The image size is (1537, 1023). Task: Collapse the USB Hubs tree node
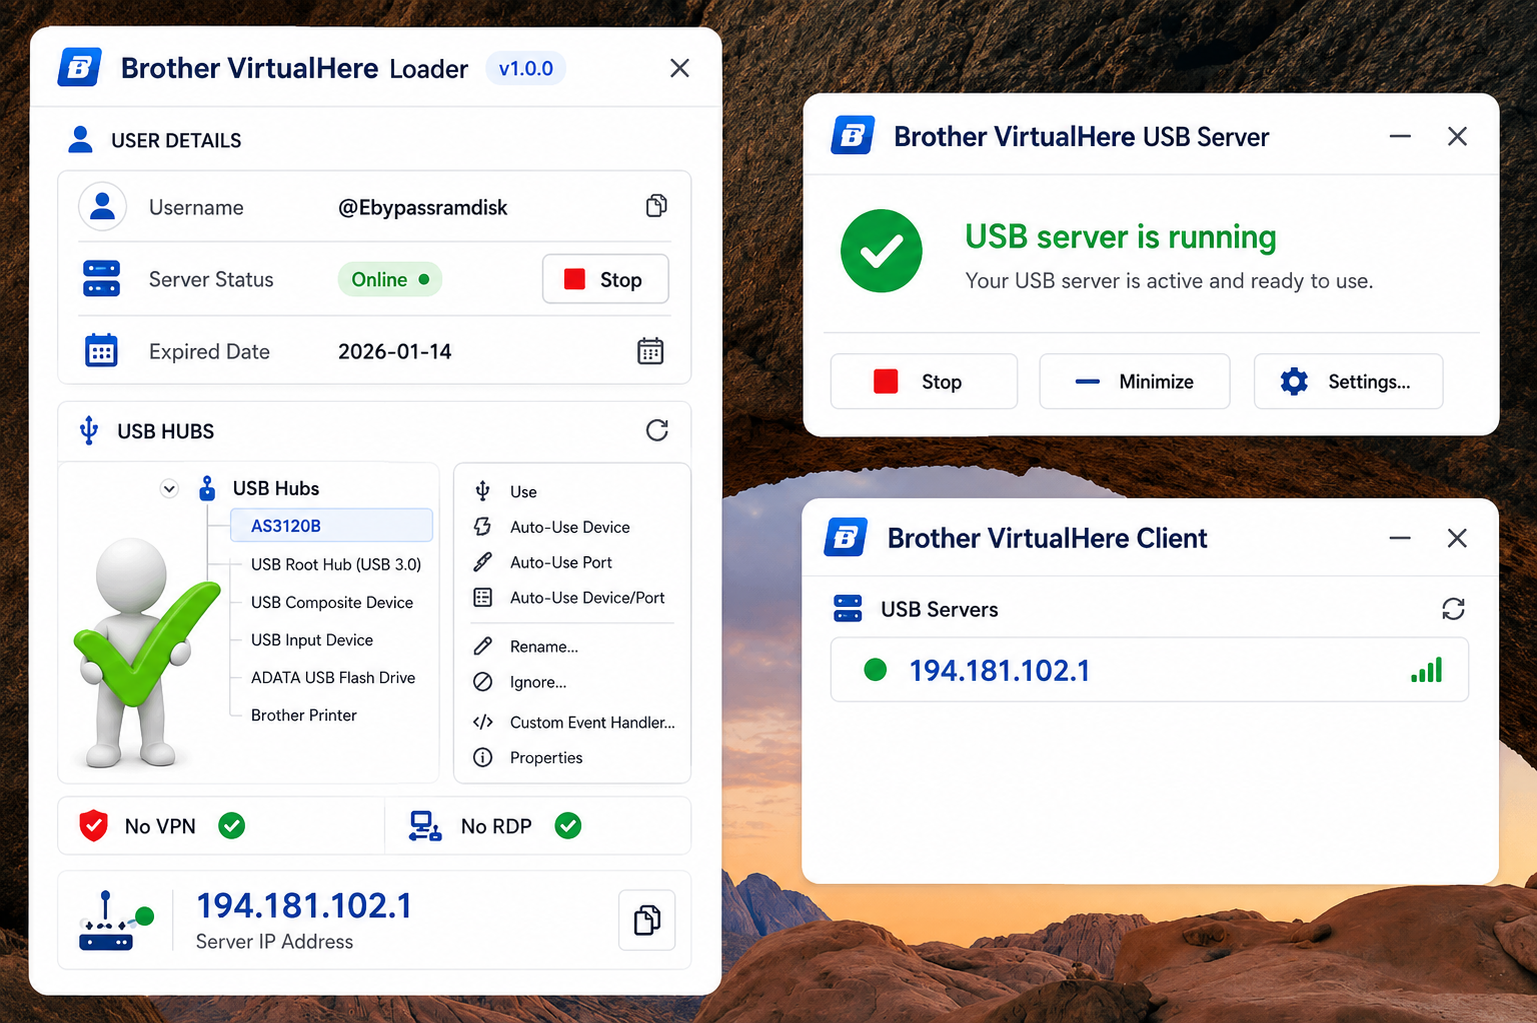tap(169, 489)
